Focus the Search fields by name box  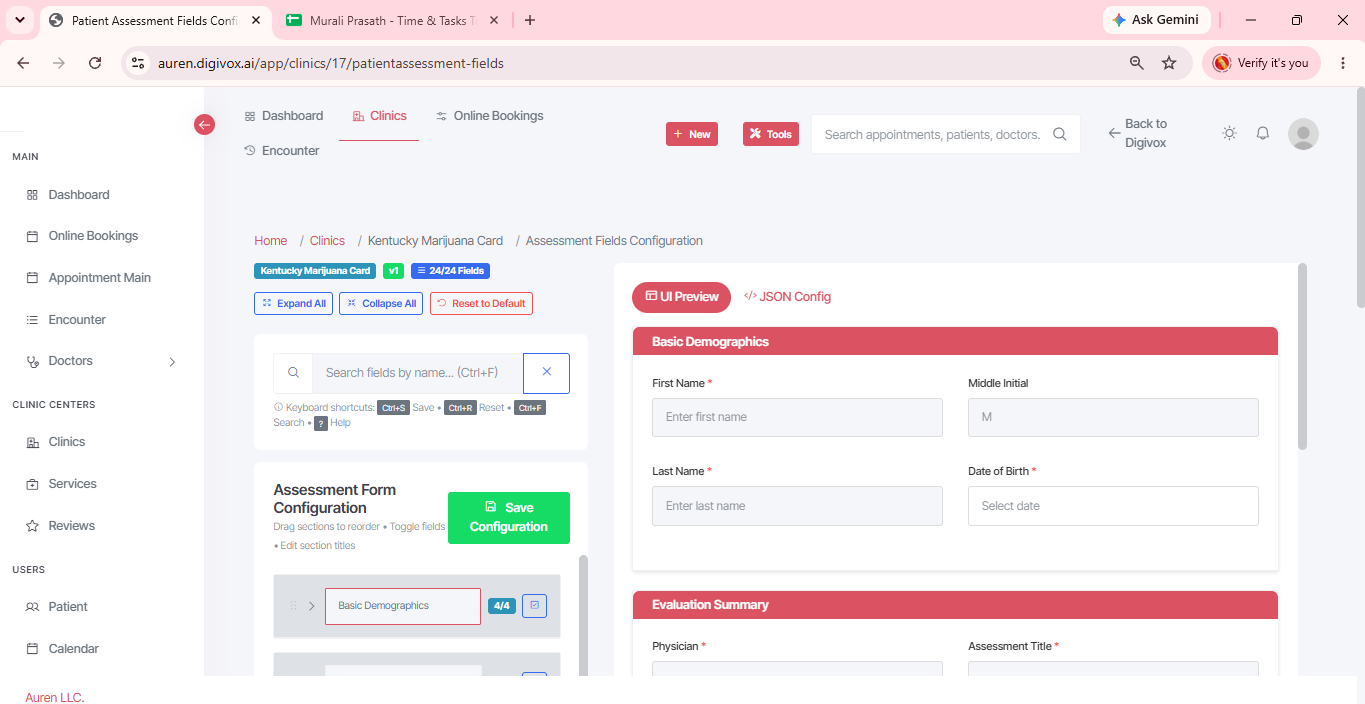[x=417, y=372]
